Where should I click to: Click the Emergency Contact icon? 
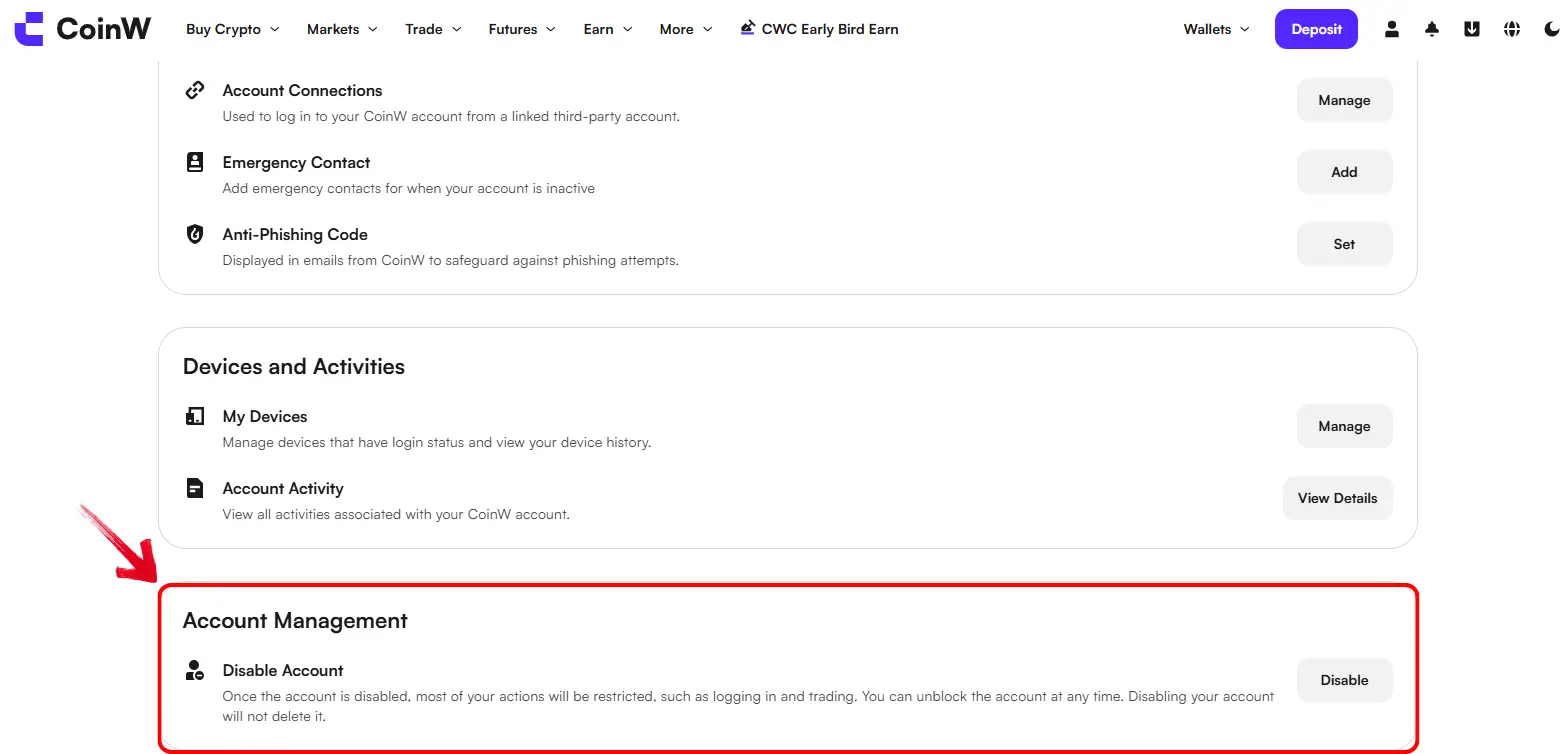click(195, 162)
